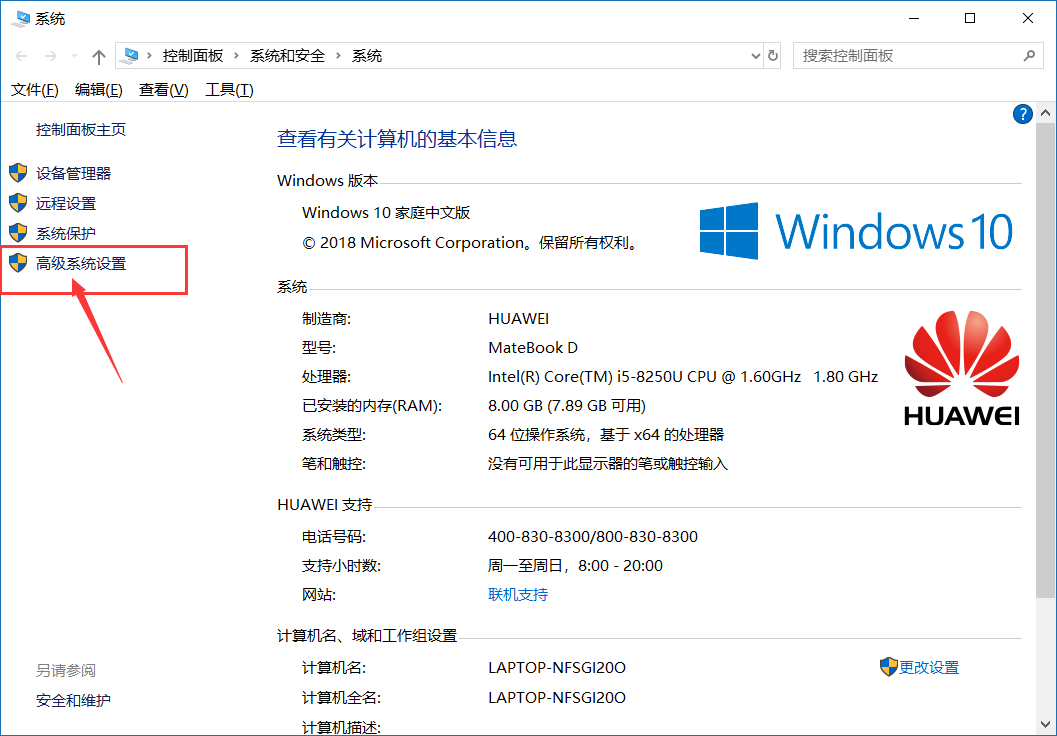Expand chevron after 系统和安全 in breadcrumb

[338, 56]
